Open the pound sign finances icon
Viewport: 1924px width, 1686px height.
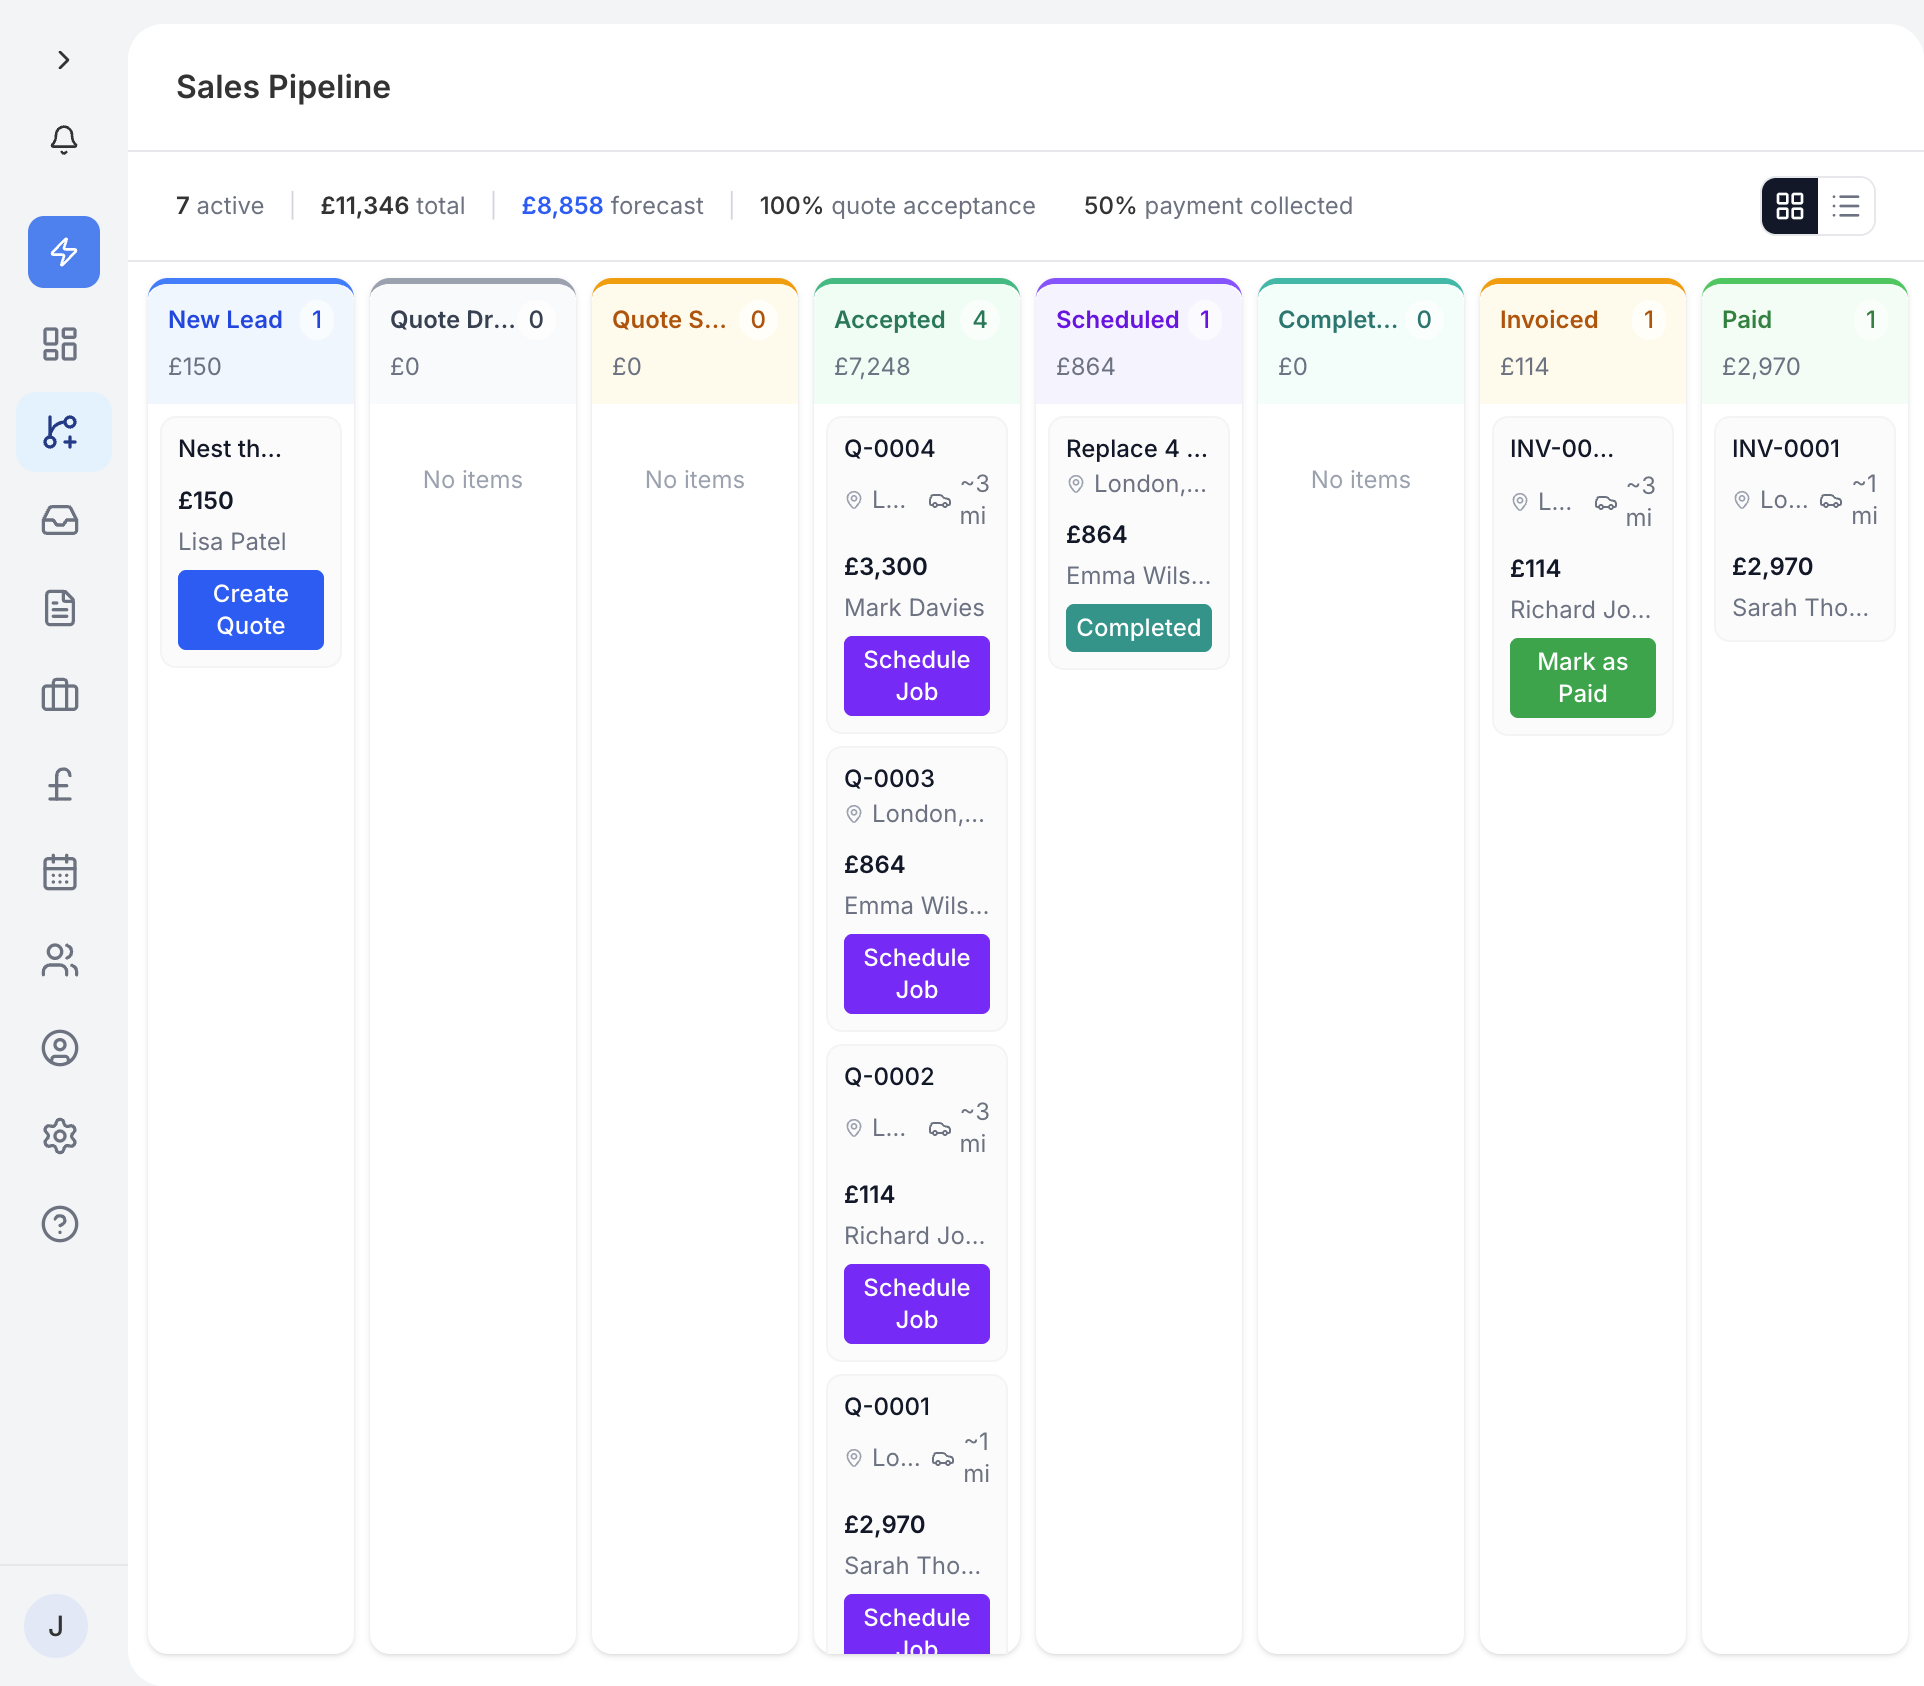(60, 784)
